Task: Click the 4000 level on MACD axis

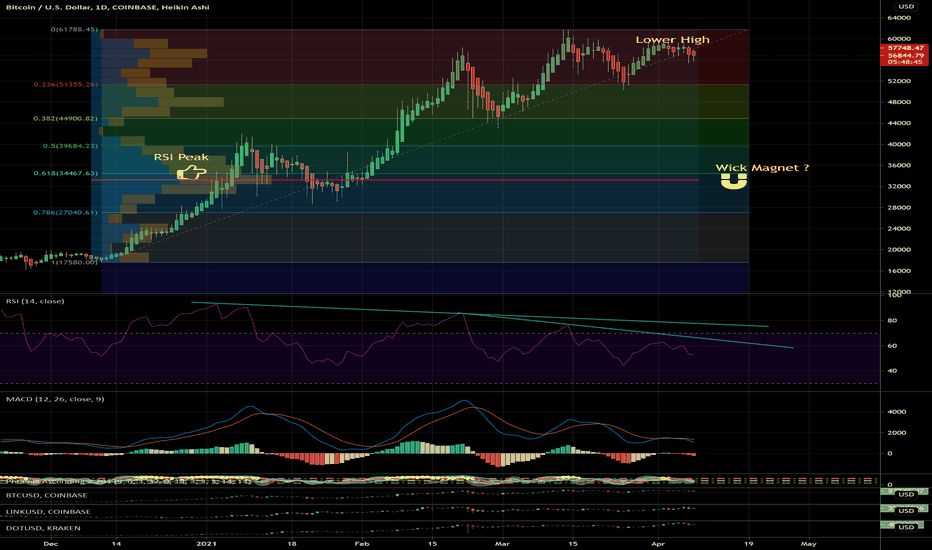Action: [896, 411]
